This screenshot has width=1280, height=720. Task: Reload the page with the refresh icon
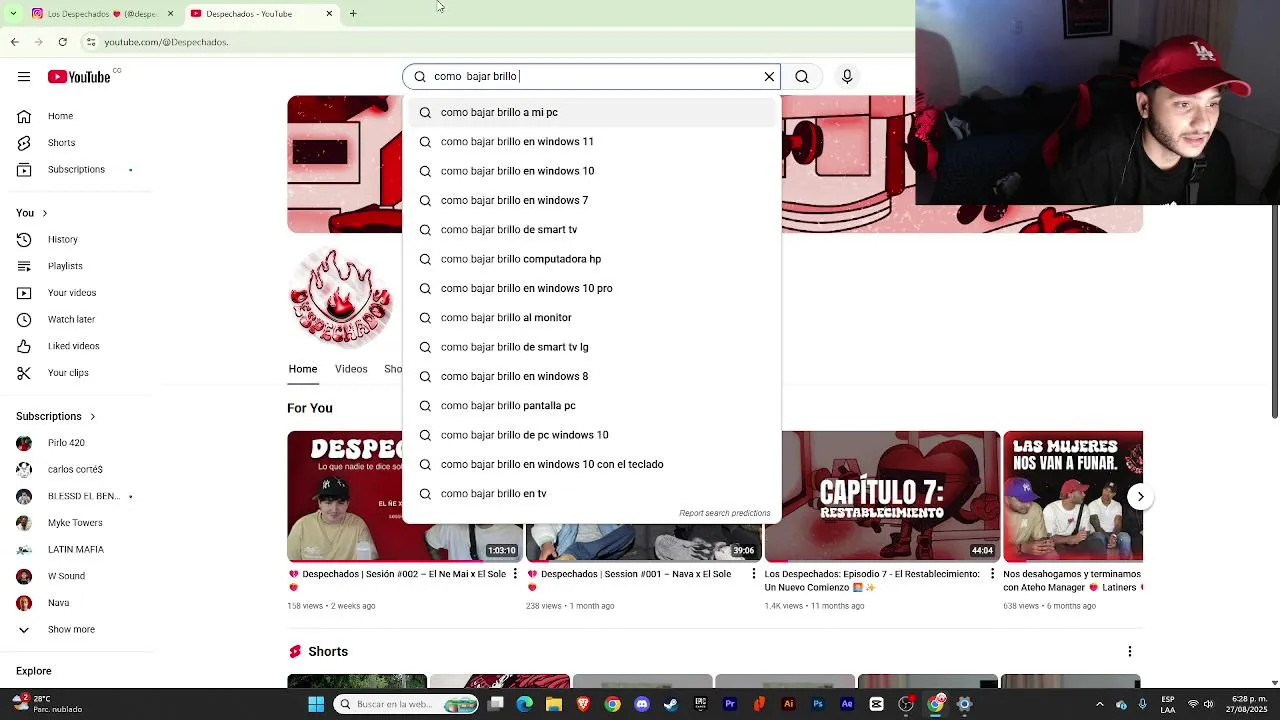pos(63,42)
